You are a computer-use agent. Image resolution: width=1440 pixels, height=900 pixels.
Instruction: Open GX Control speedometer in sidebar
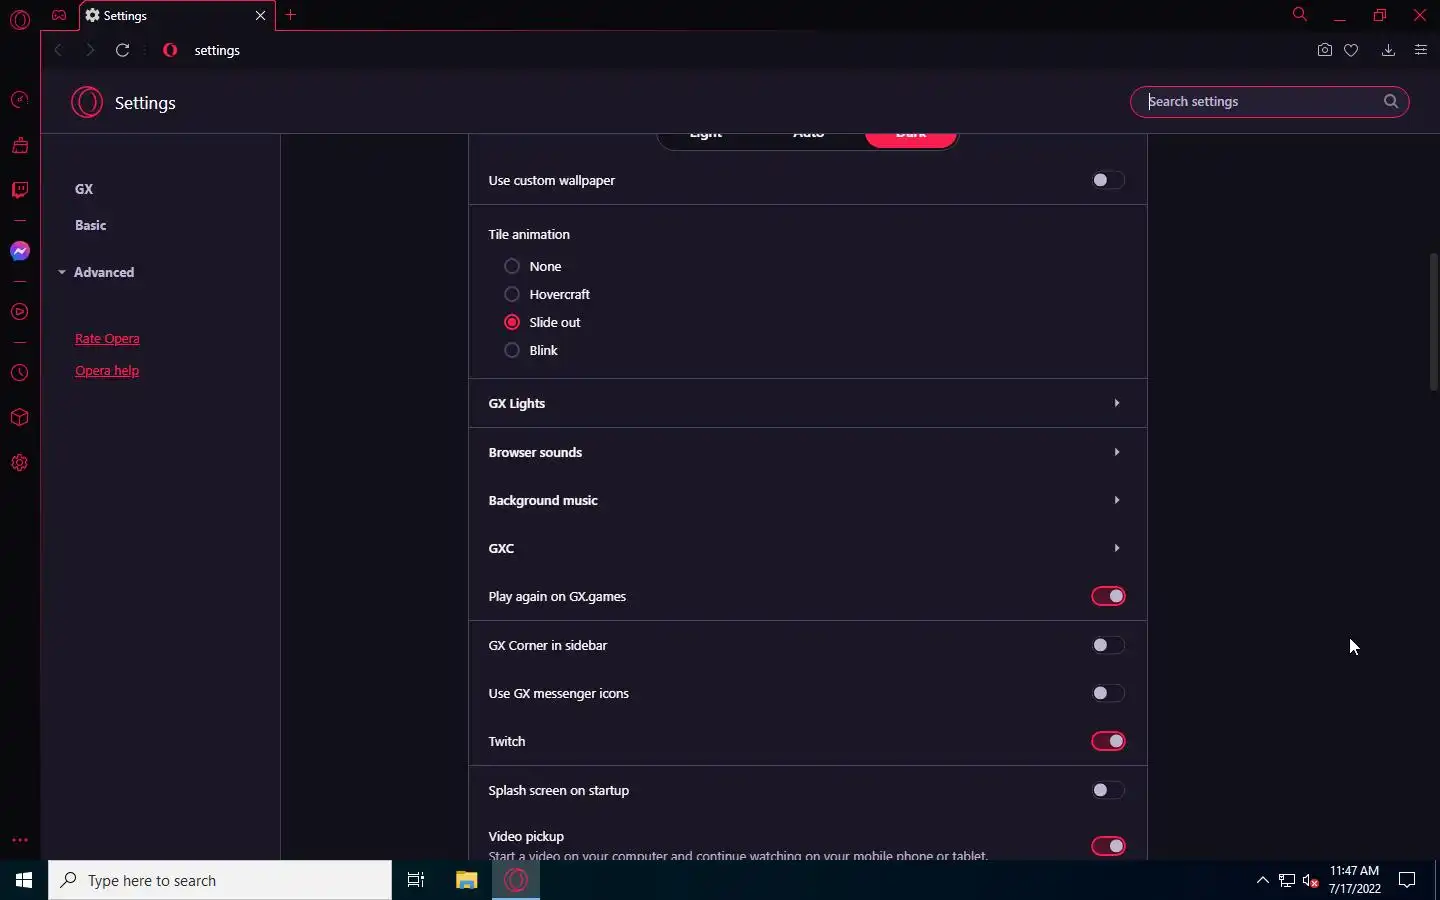point(19,100)
